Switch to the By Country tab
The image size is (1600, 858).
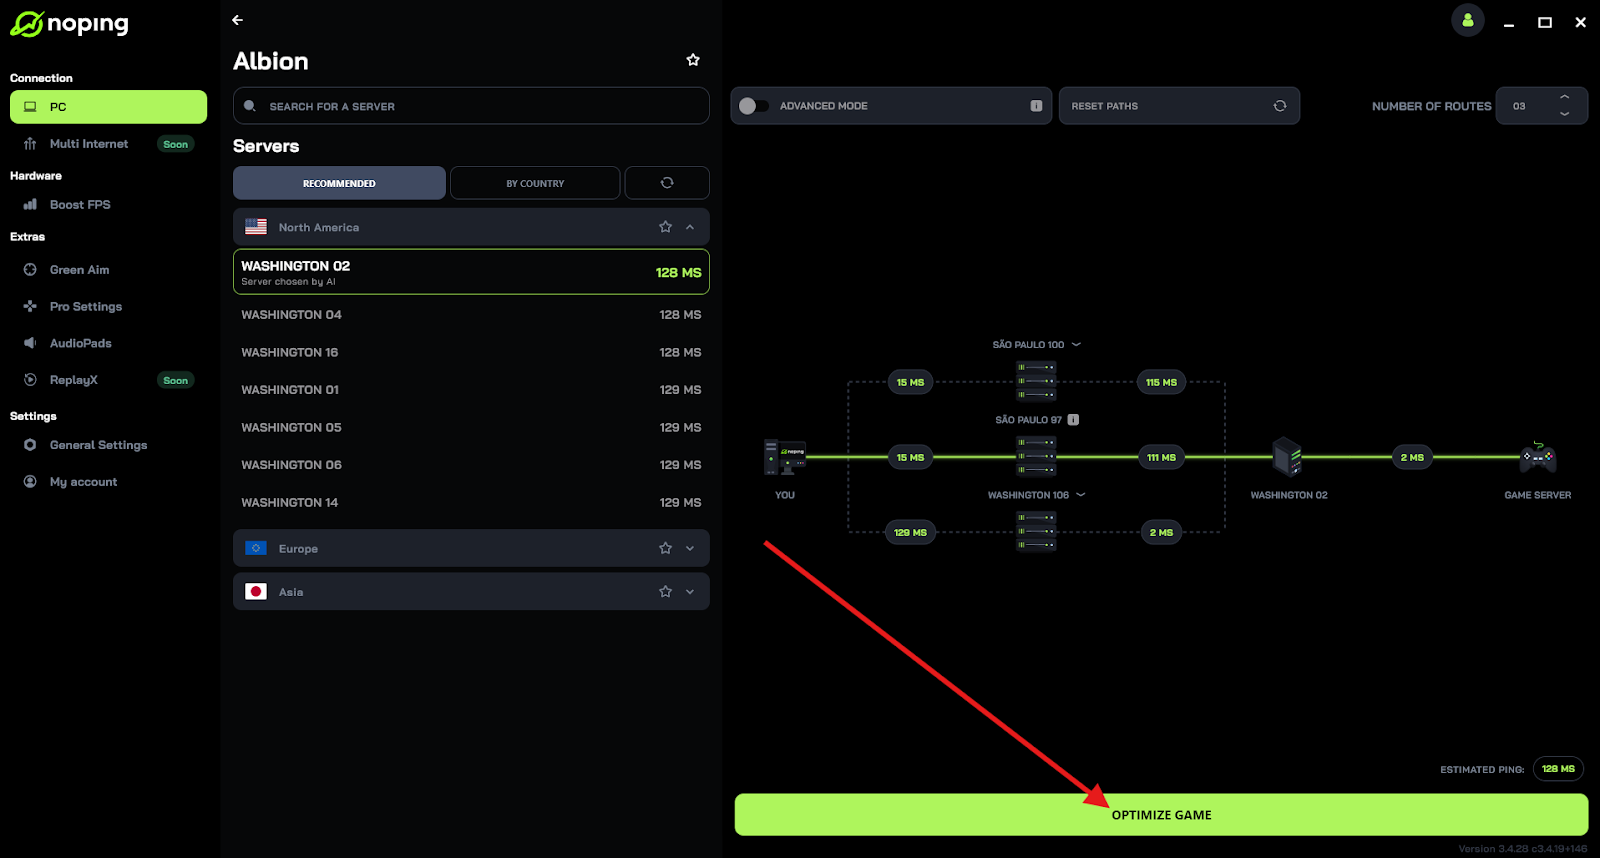(x=535, y=183)
